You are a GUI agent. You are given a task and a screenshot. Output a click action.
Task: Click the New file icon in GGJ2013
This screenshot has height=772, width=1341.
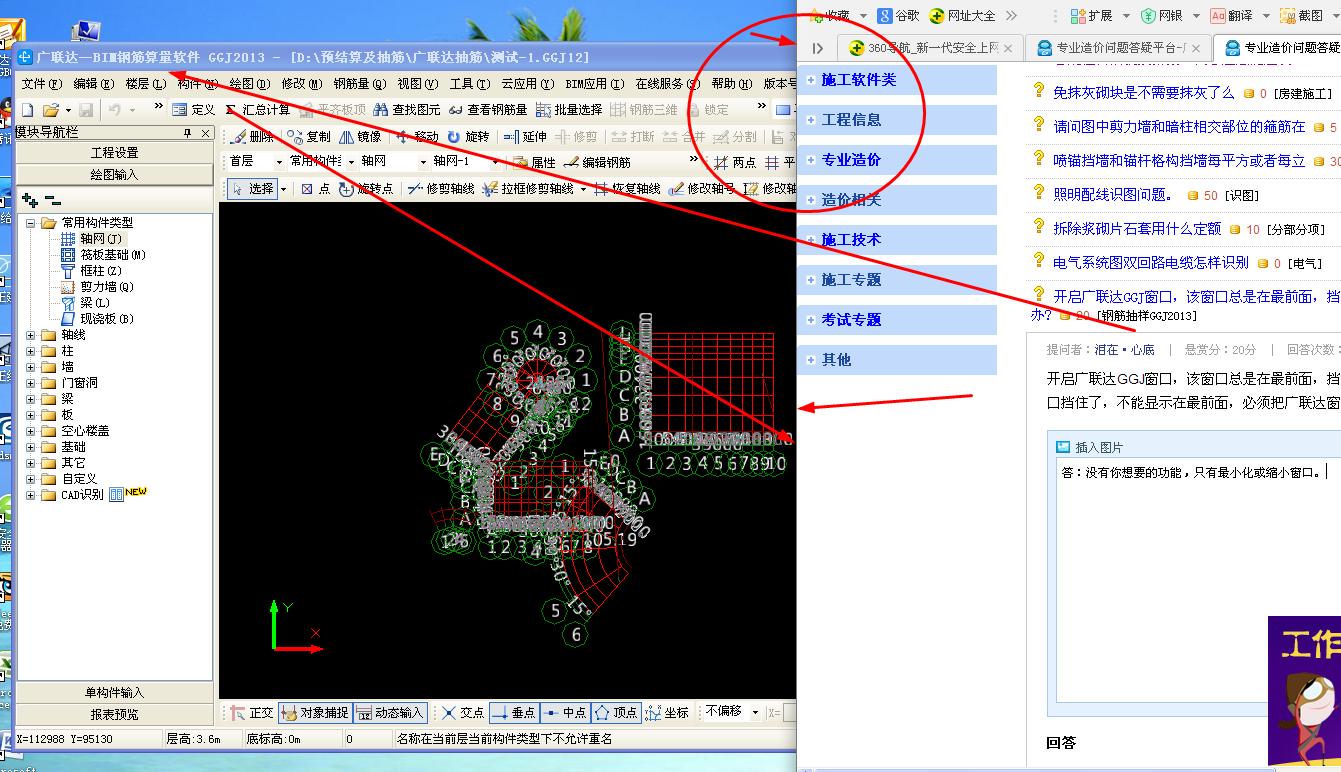[28, 110]
